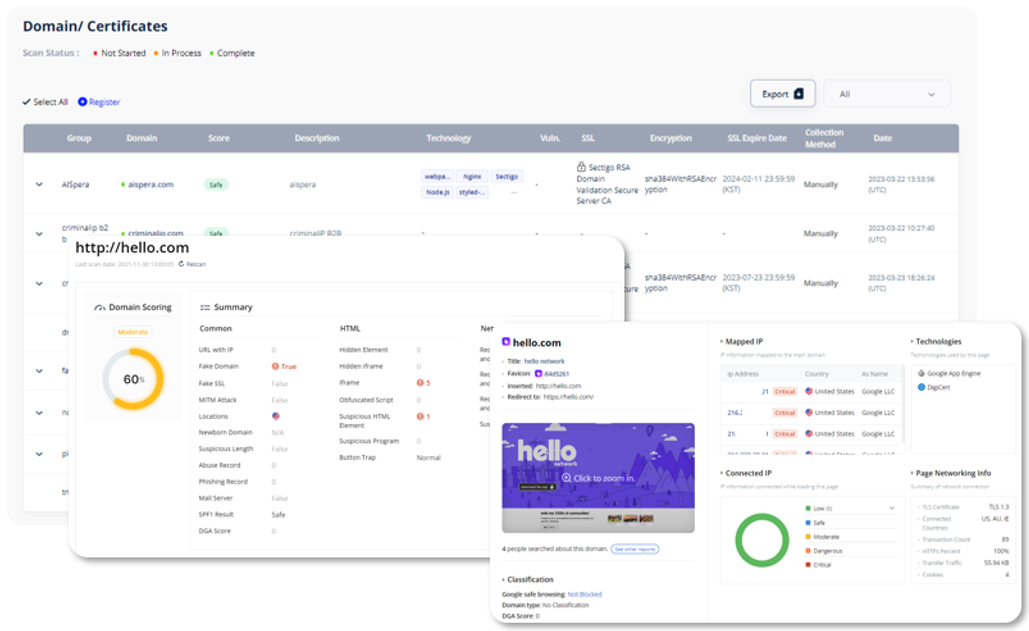Sort by the Domain column header
Screen dimensions: 1029x631
point(142,138)
